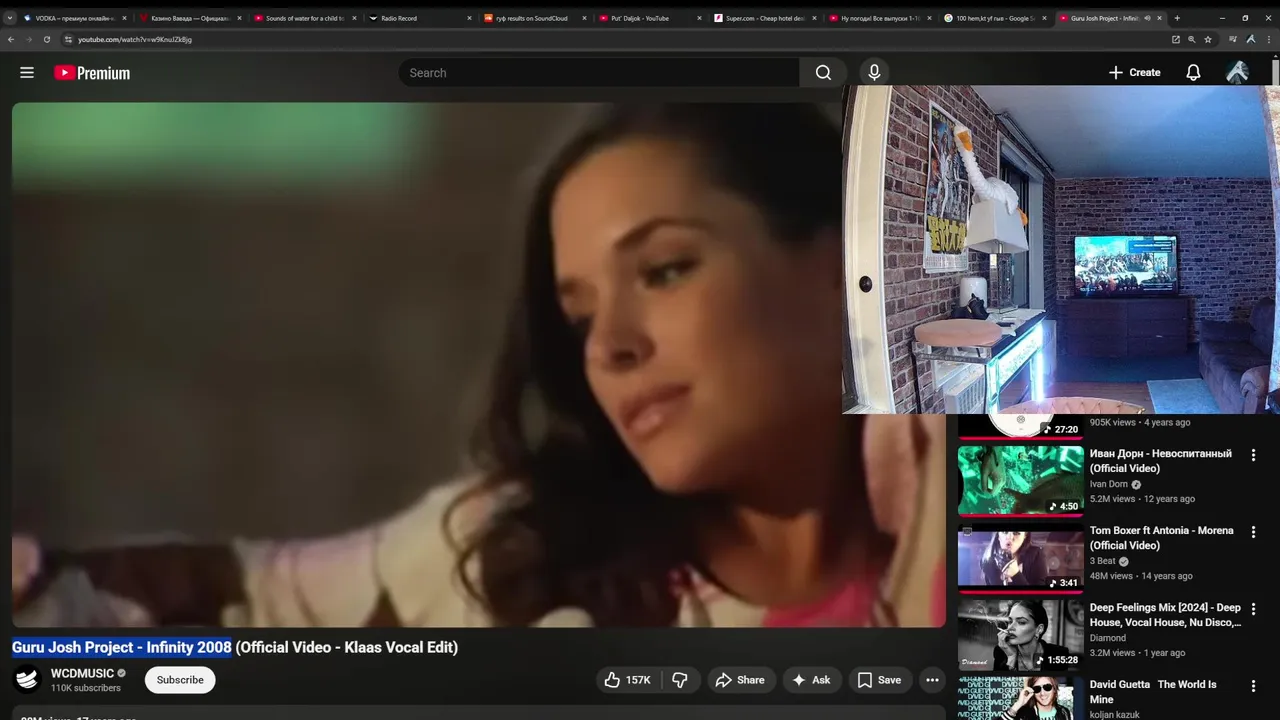The image size is (1280, 720).
Task: Click the highlighted Guru Josh Project video title
Action: 122,647
